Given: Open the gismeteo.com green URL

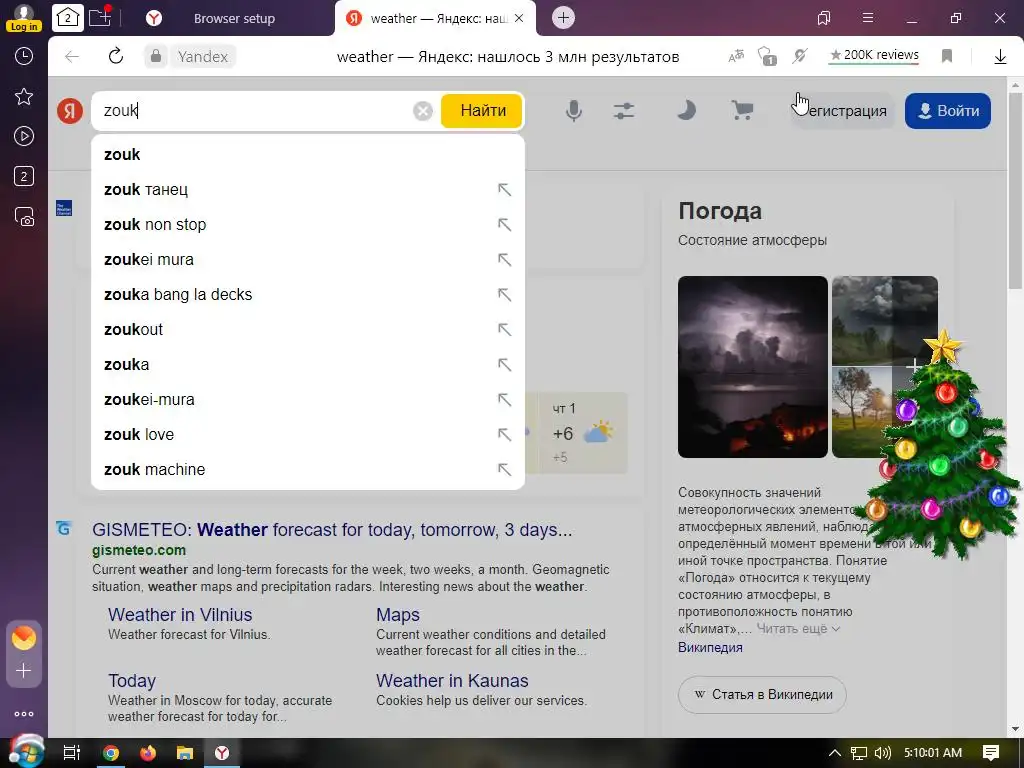Looking at the screenshot, I should point(139,550).
